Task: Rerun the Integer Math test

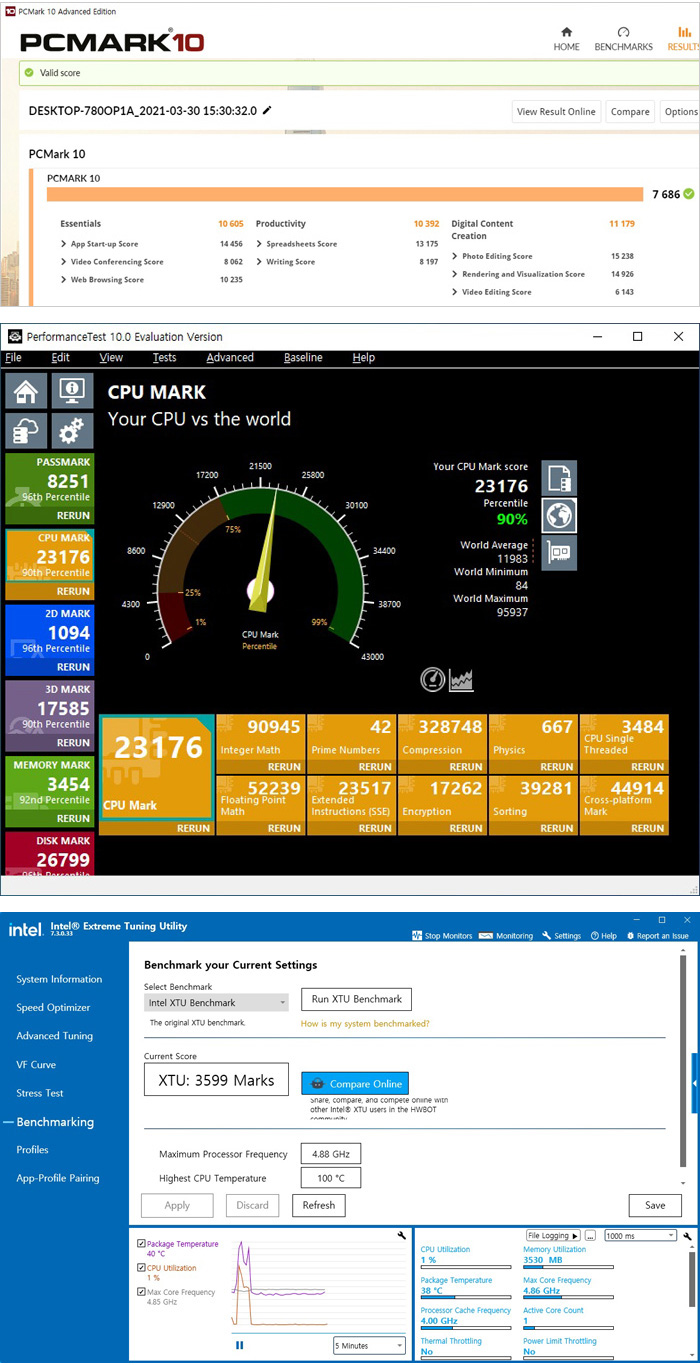Action: pyautogui.click(x=284, y=767)
